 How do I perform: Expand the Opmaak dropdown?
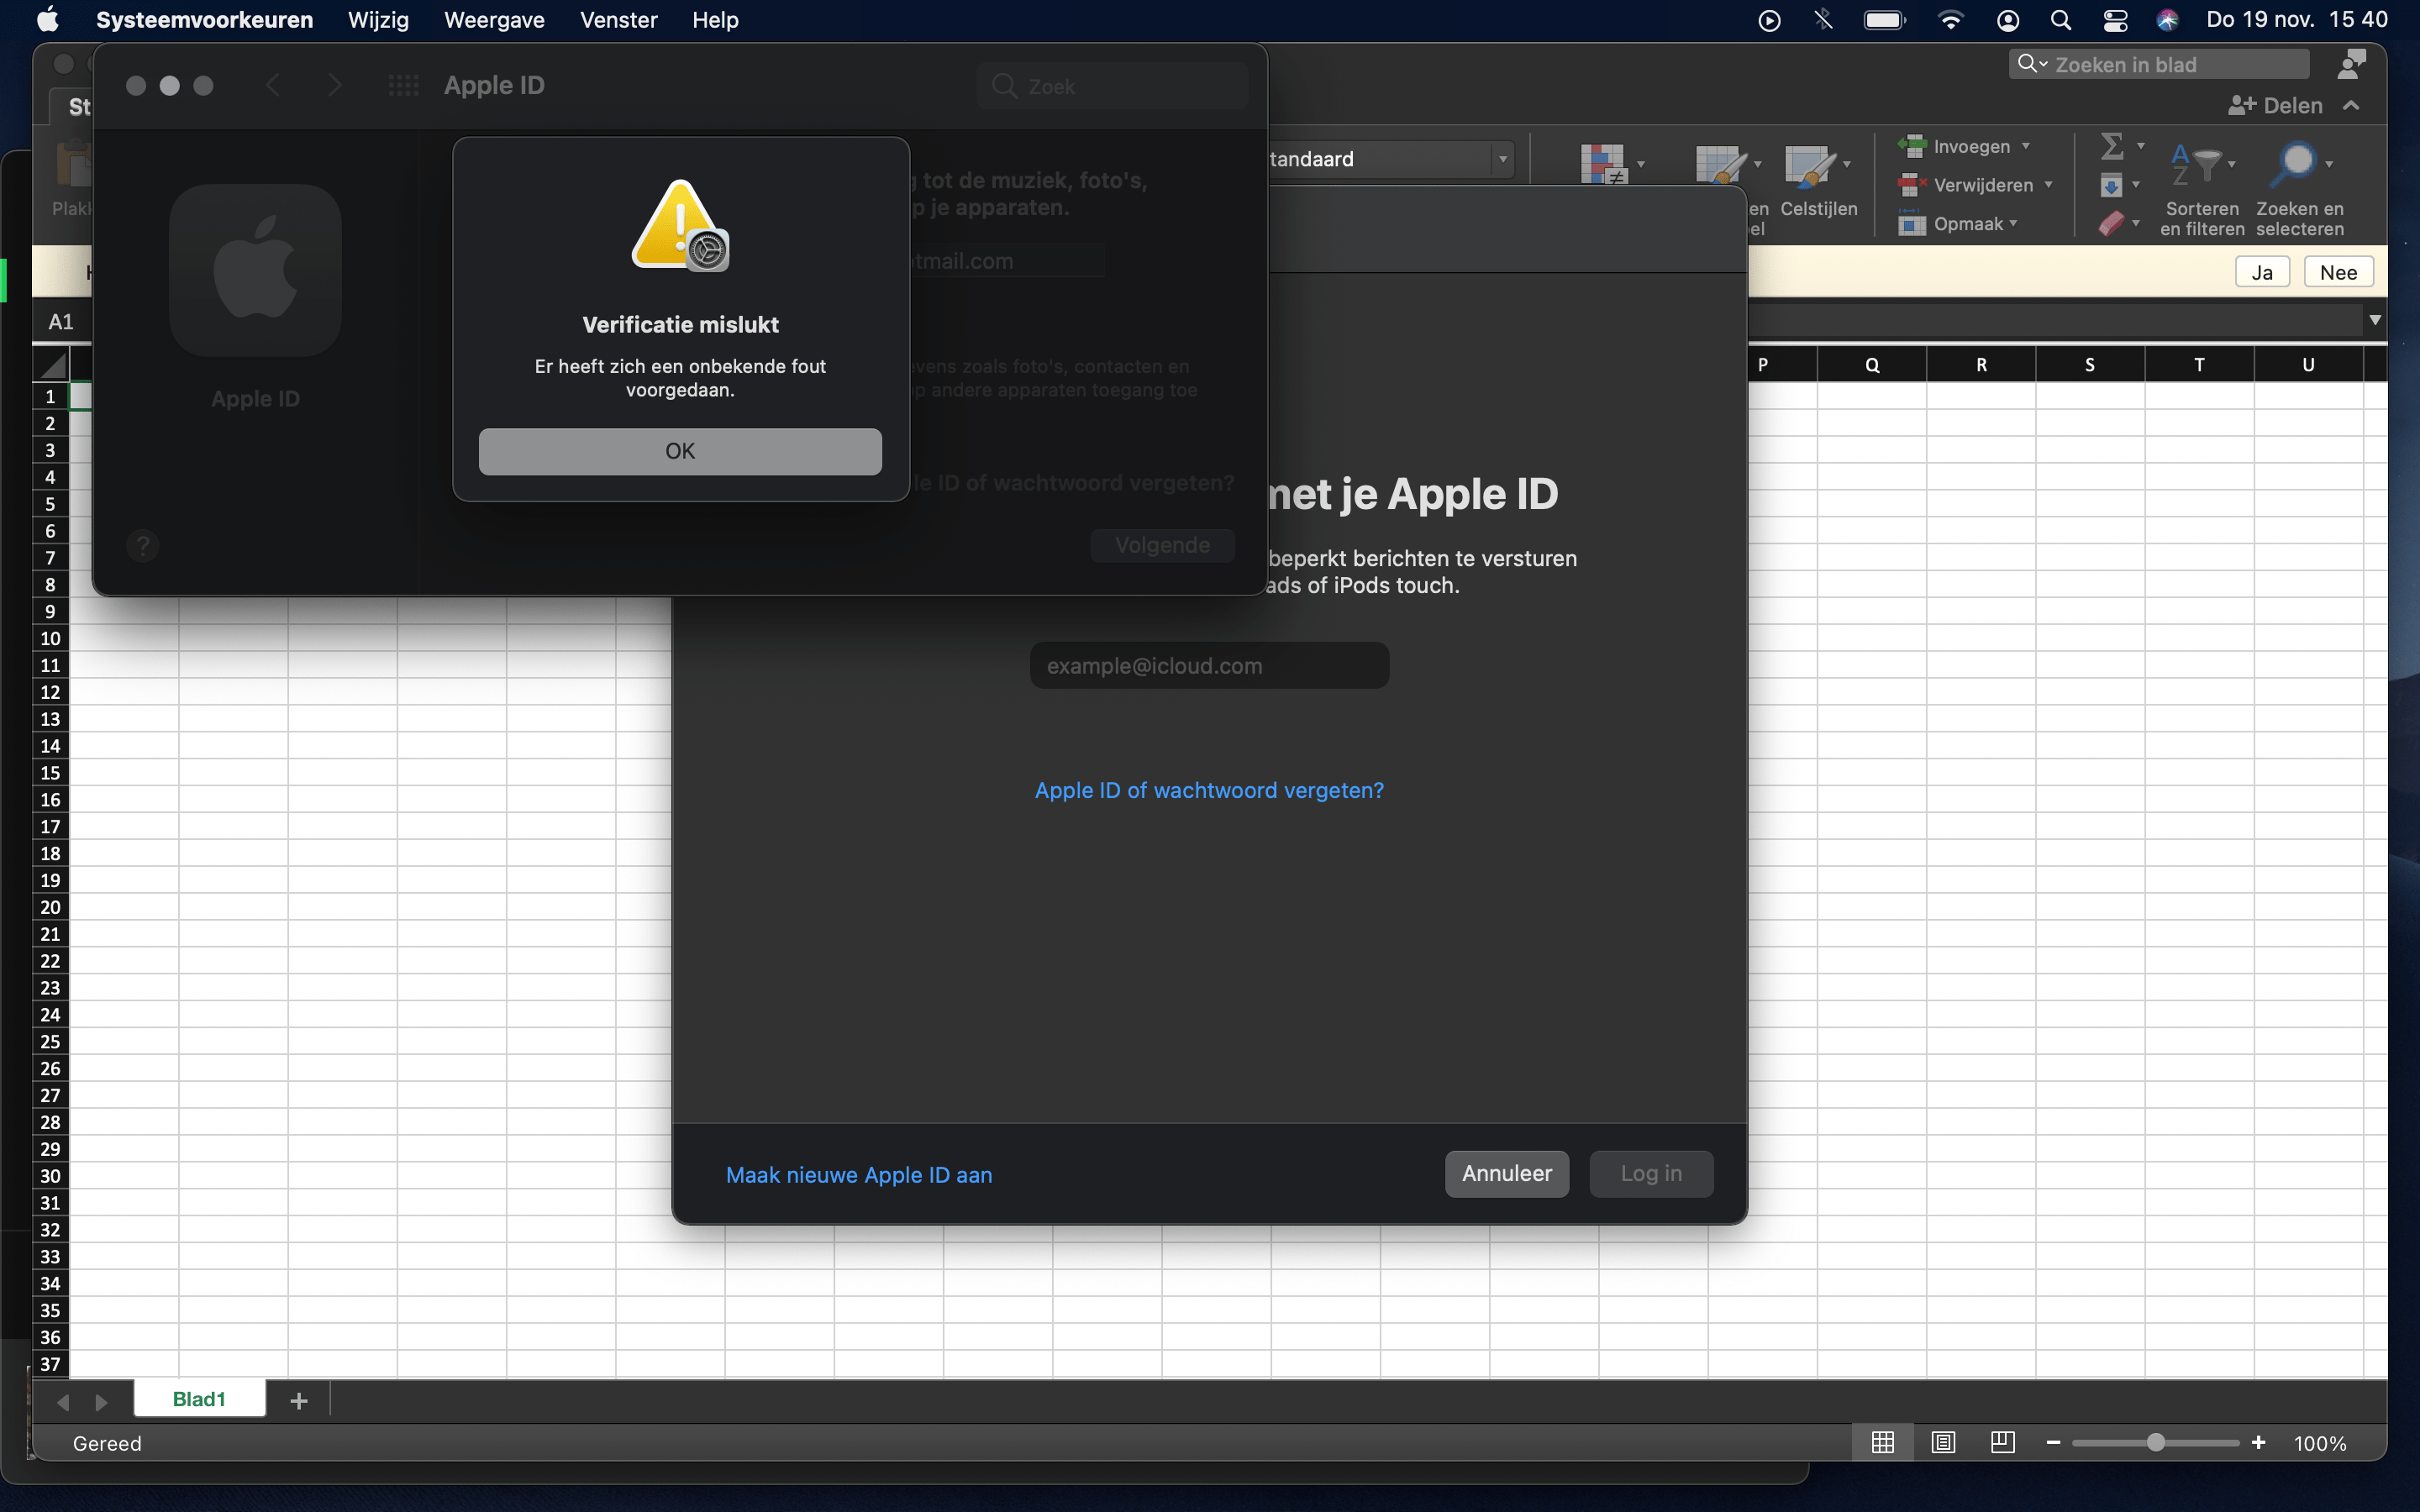coord(2013,224)
